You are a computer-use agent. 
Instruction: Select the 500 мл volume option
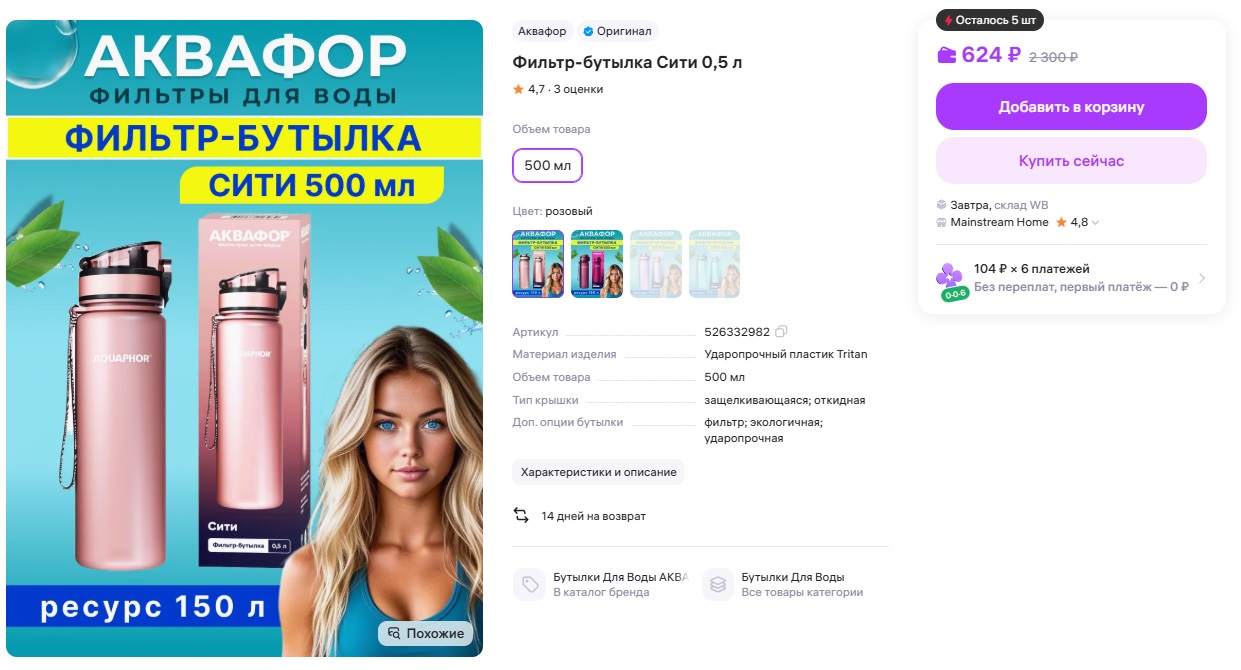click(x=547, y=166)
